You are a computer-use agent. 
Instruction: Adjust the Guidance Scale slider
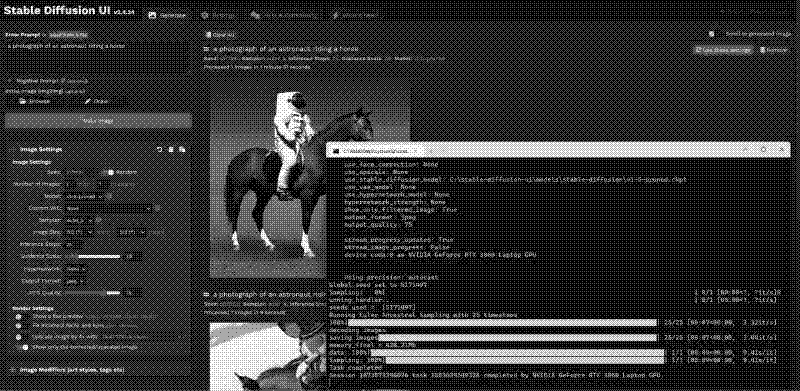(94, 256)
